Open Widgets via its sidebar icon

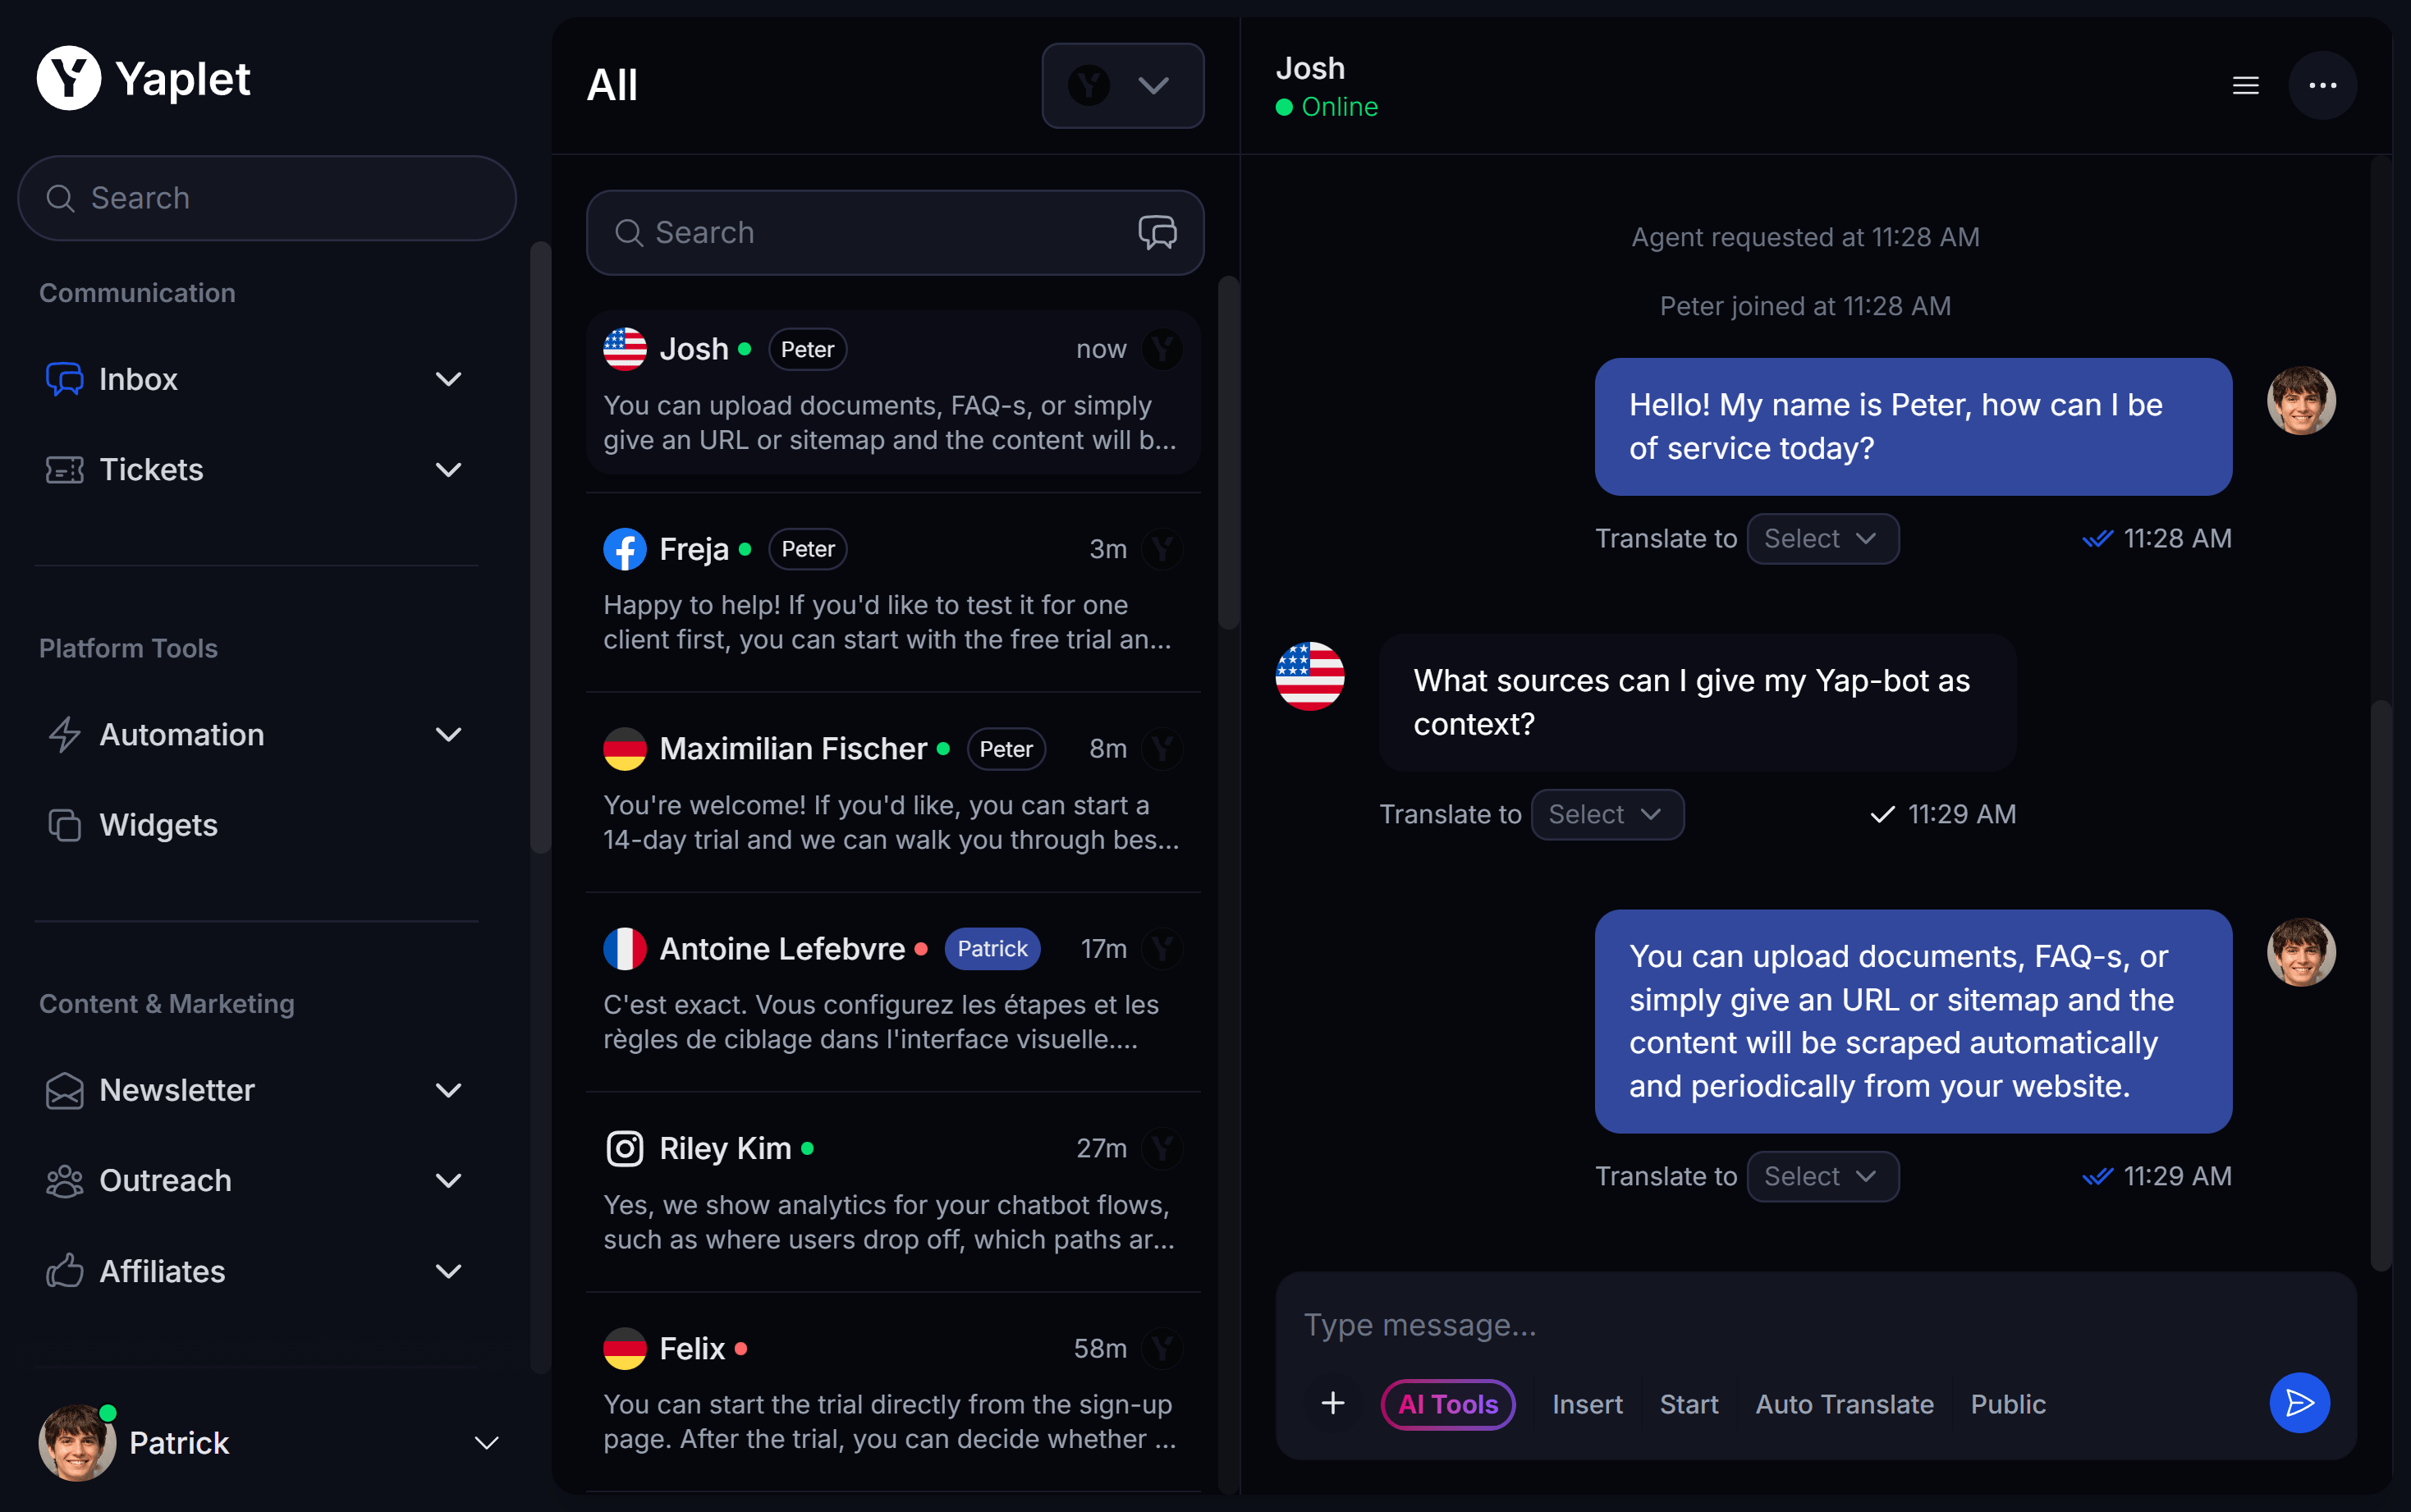(x=64, y=825)
